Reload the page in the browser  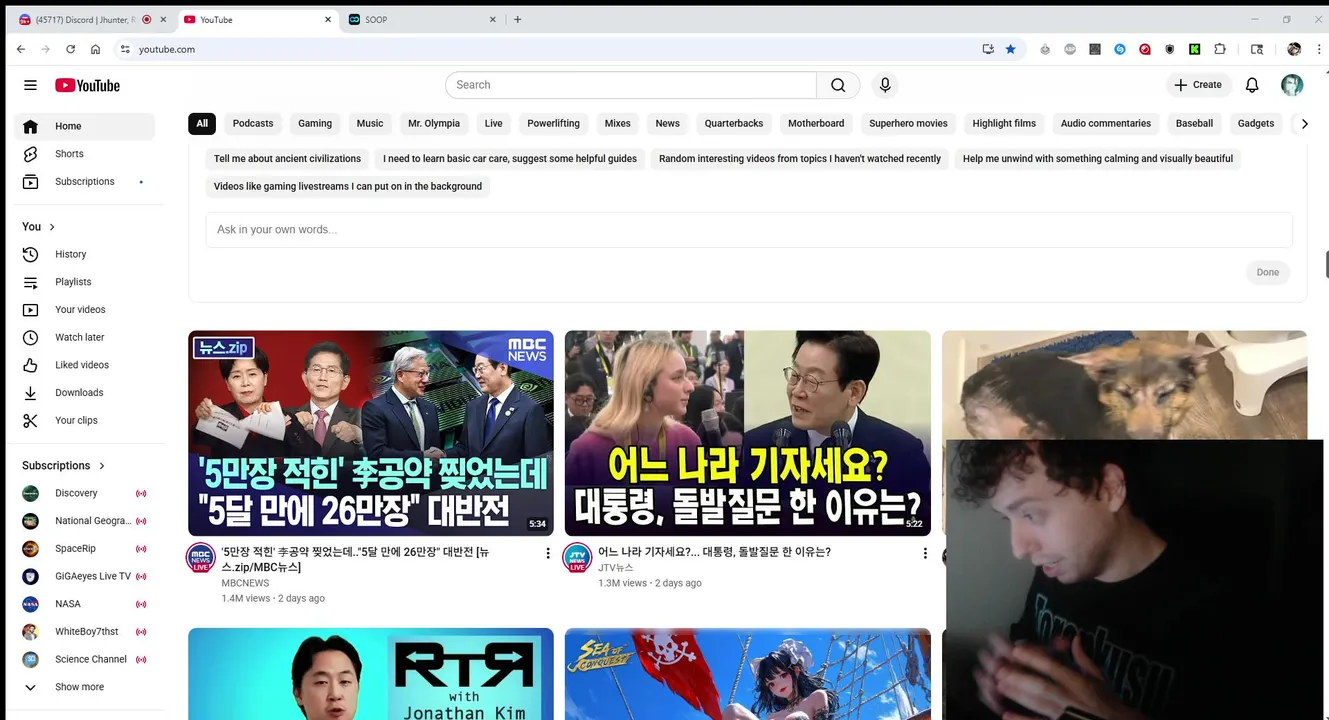(70, 49)
